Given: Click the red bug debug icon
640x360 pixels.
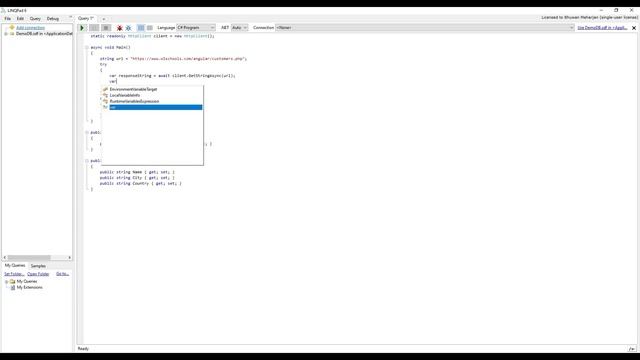Looking at the screenshot, I should (120, 28).
